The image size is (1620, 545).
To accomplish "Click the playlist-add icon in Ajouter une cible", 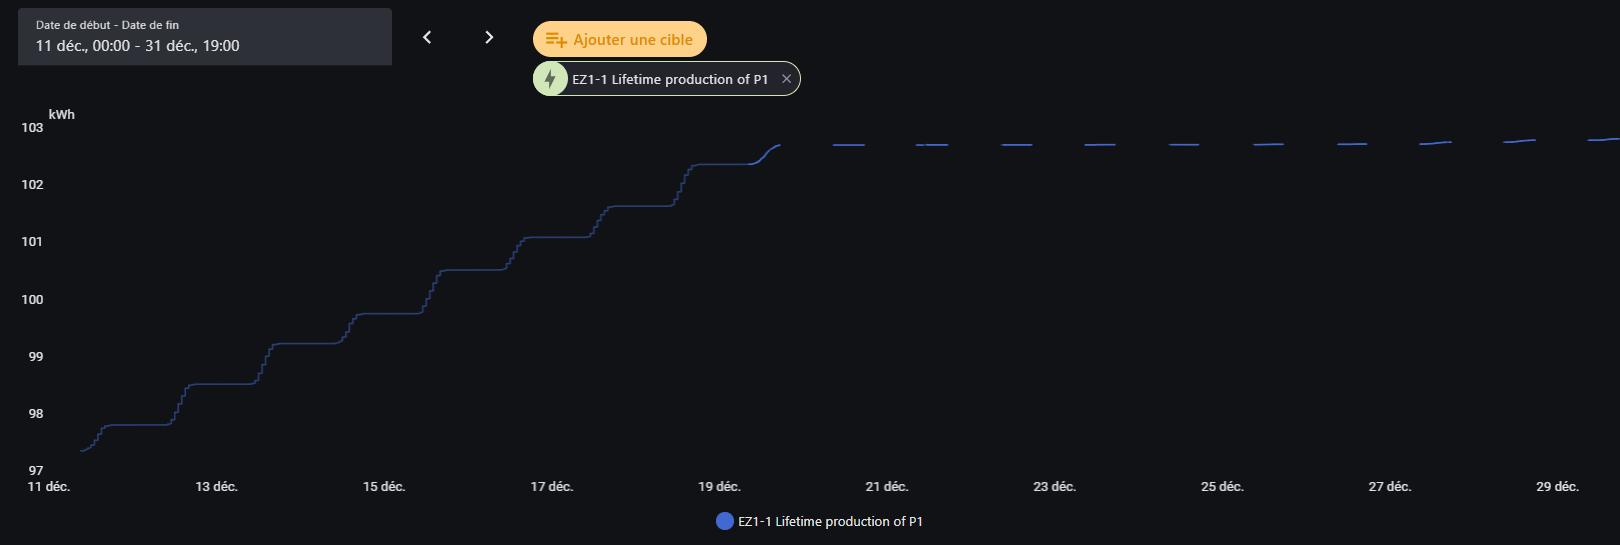I will [556, 40].
